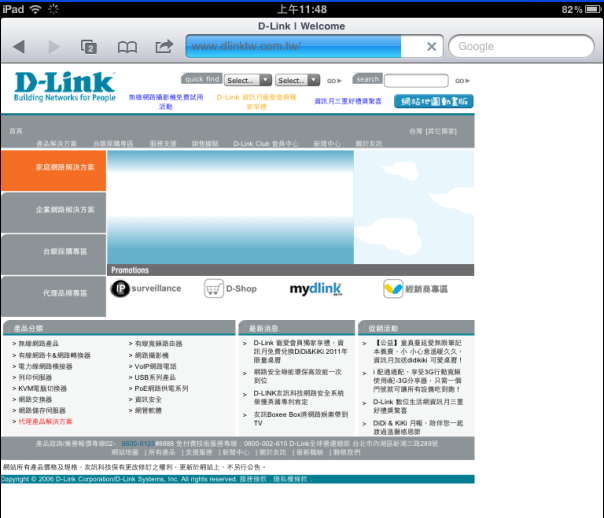Open the first quick find Select dropdown
Image resolution: width=604 pixels, height=518 pixels.
(x=248, y=80)
